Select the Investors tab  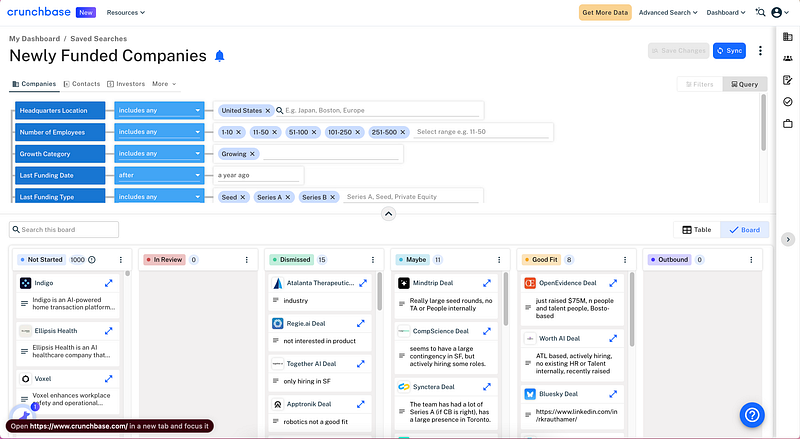click(x=126, y=84)
